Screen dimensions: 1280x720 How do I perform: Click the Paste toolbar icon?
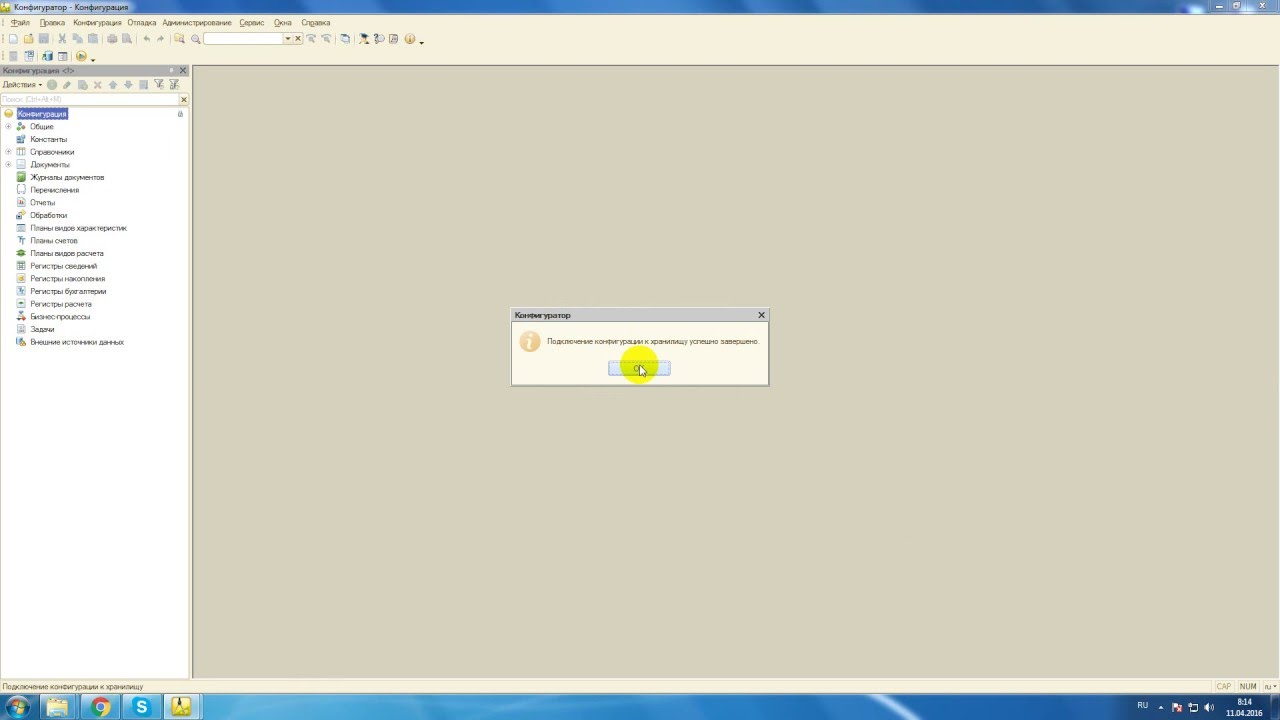pyautogui.click(x=92, y=39)
